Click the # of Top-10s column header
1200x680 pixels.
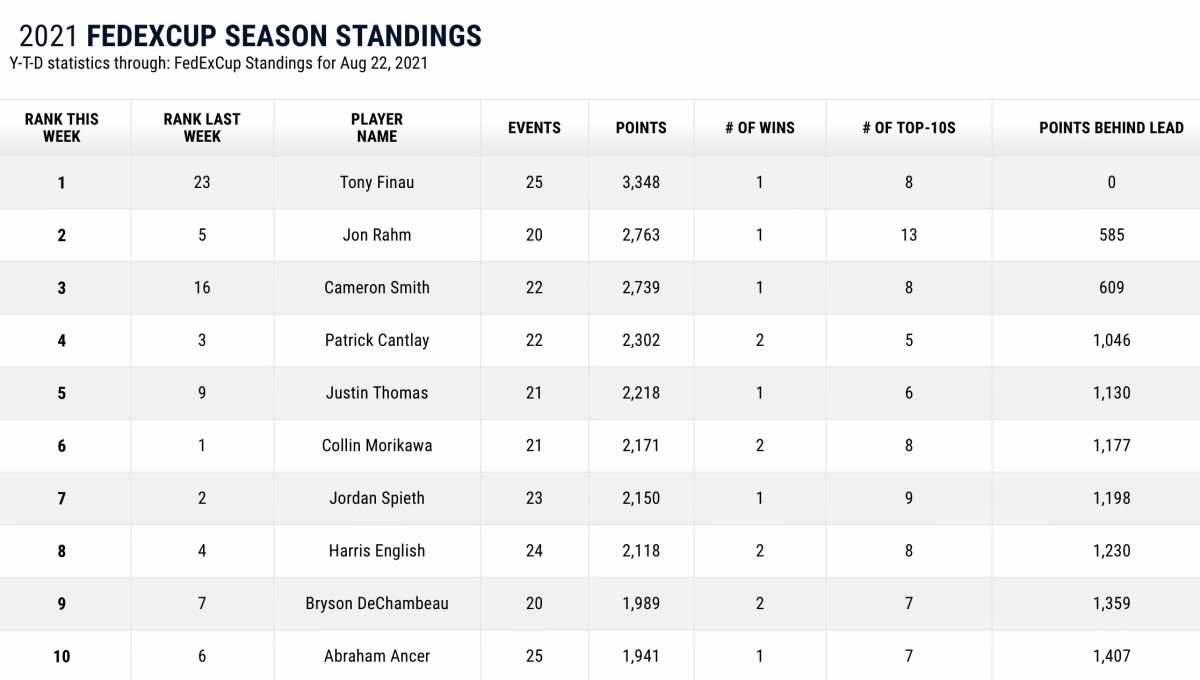908,128
